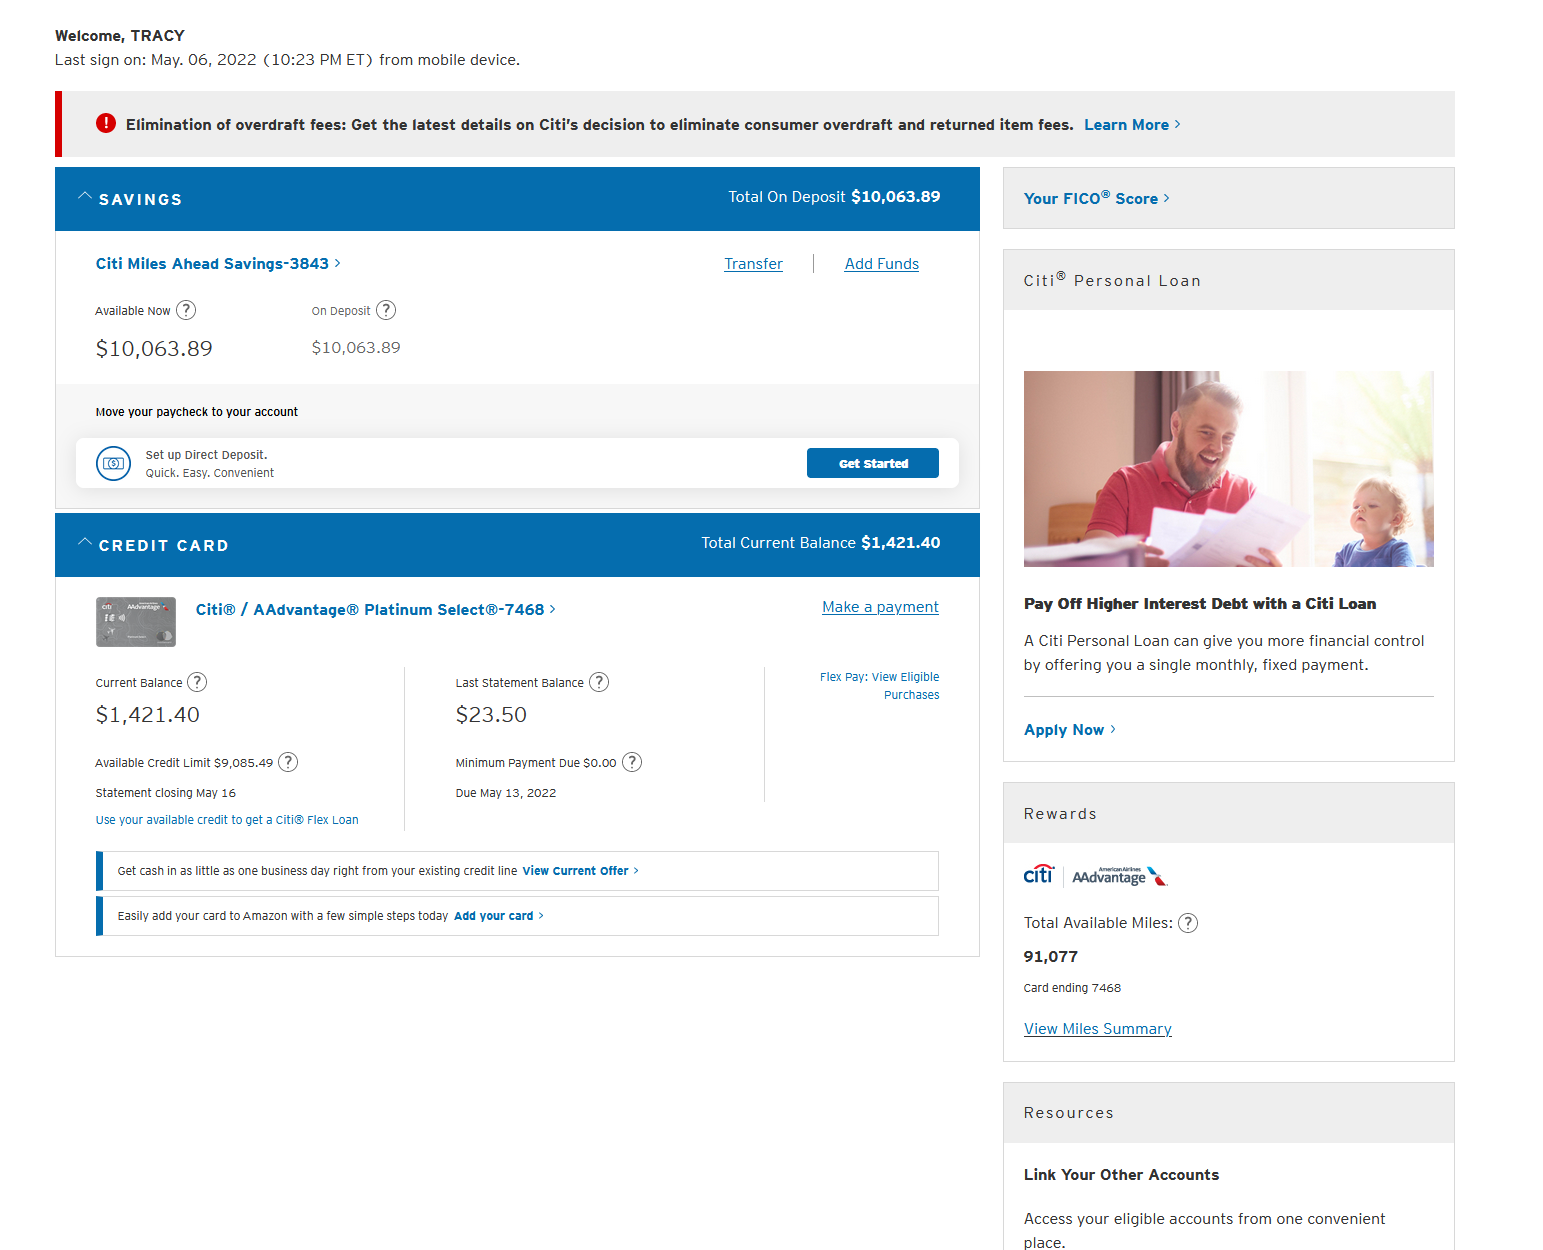
Task: Click the 'Welcome, TRACY' greeting
Action: tap(120, 36)
